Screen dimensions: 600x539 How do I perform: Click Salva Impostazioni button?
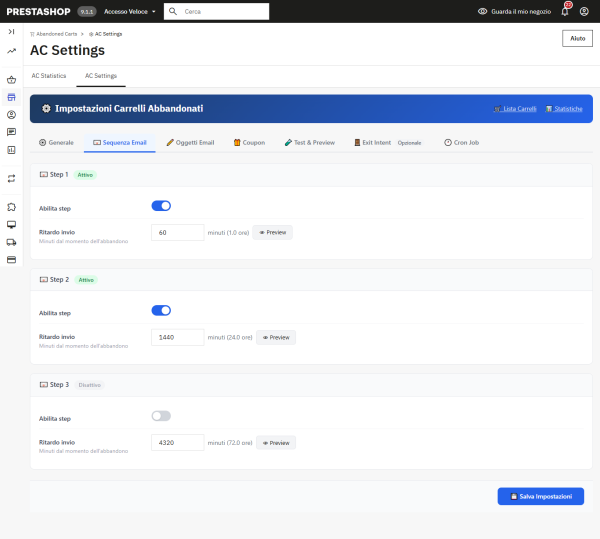point(541,496)
